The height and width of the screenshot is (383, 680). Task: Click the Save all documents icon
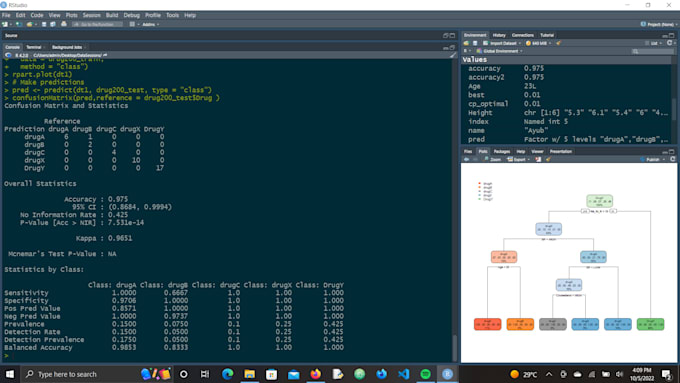click(52, 24)
